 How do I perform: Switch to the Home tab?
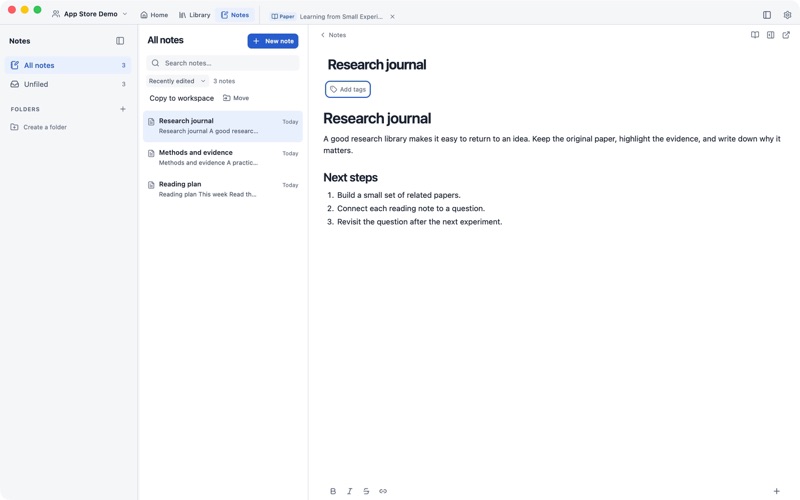coord(154,15)
